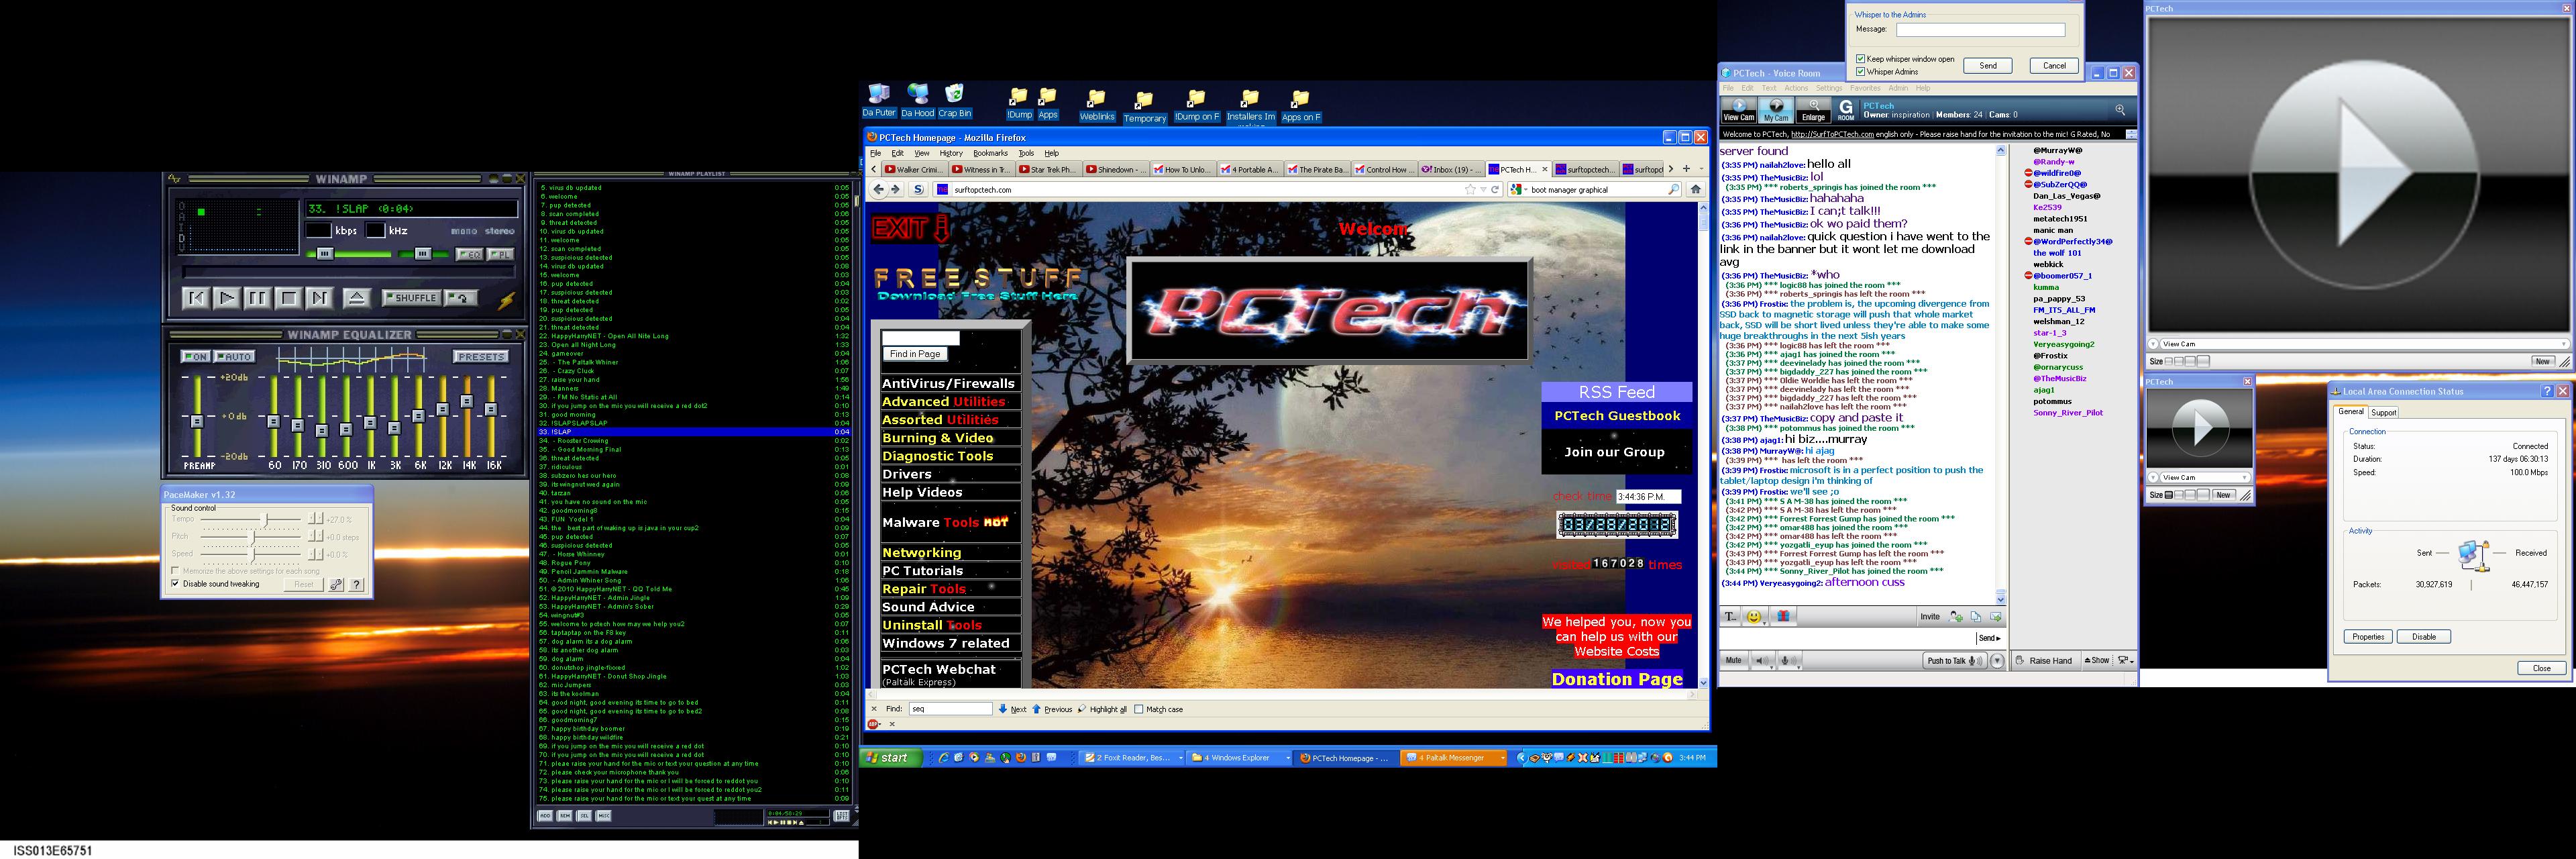Viewport: 2576px width, 859px height.
Task: Toggle Disable sound tweaking checkbox in PaceMaker
Action: tap(175, 584)
